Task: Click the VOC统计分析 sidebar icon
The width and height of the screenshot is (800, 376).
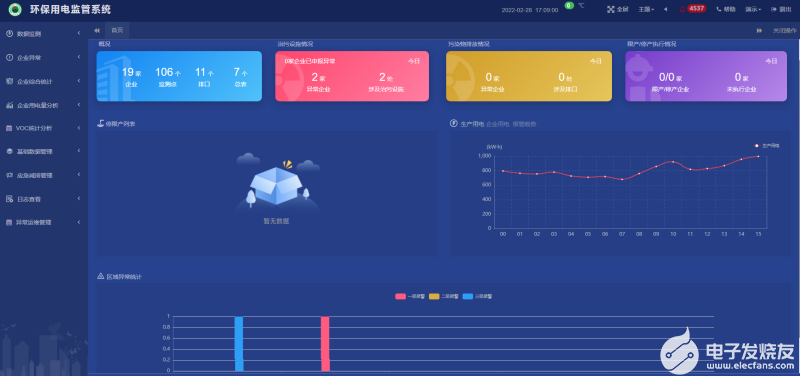Action: [x=9, y=128]
